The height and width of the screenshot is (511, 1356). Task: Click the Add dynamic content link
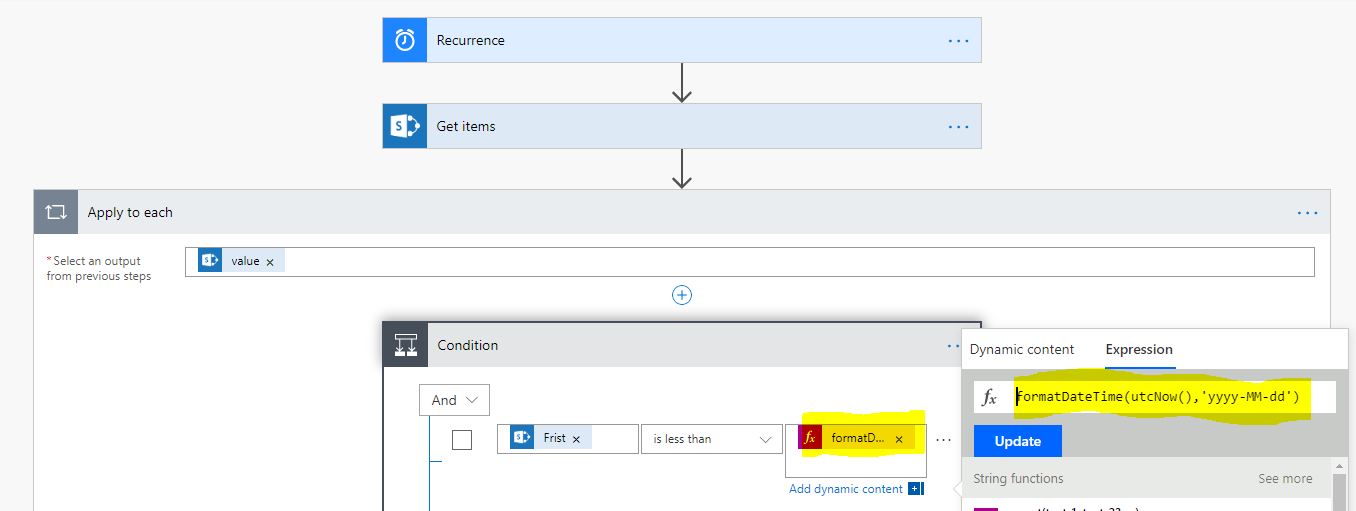846,489
